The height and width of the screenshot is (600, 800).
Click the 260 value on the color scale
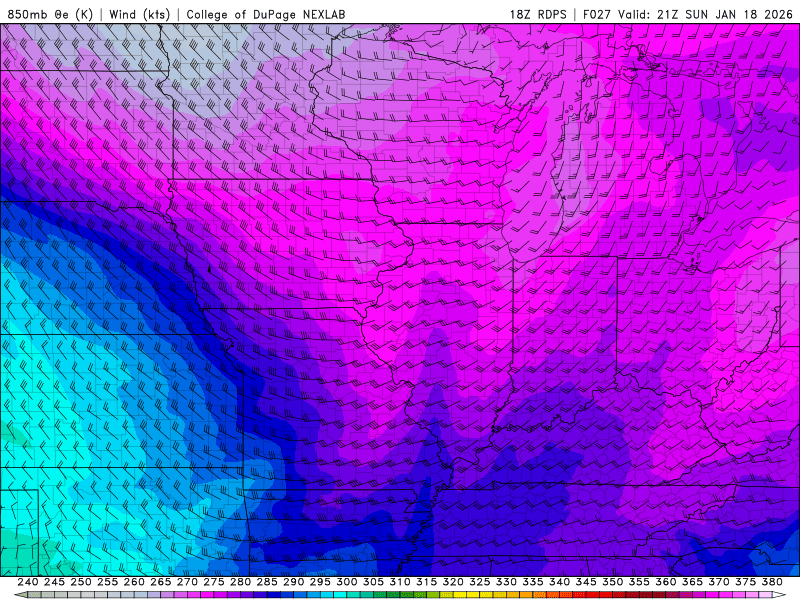[134, 582]
